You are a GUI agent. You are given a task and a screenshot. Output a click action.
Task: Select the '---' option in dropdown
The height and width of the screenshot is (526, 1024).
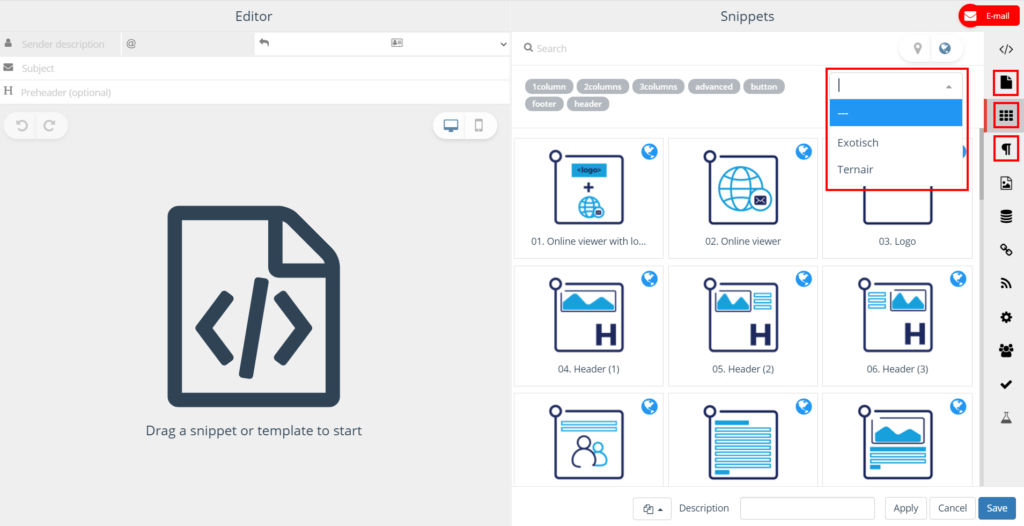895,113
